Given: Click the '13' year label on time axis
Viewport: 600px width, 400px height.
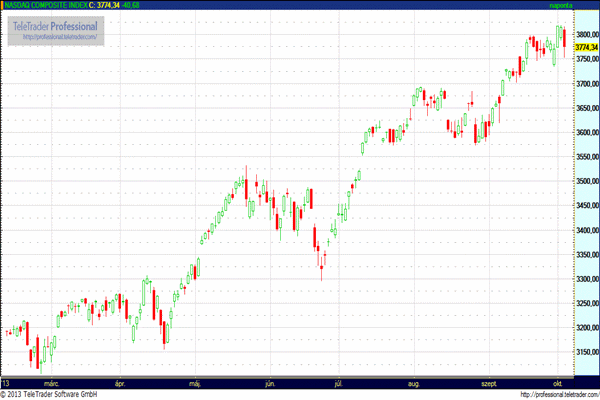Looking at the screenshot, I should (x=6, y=382).
